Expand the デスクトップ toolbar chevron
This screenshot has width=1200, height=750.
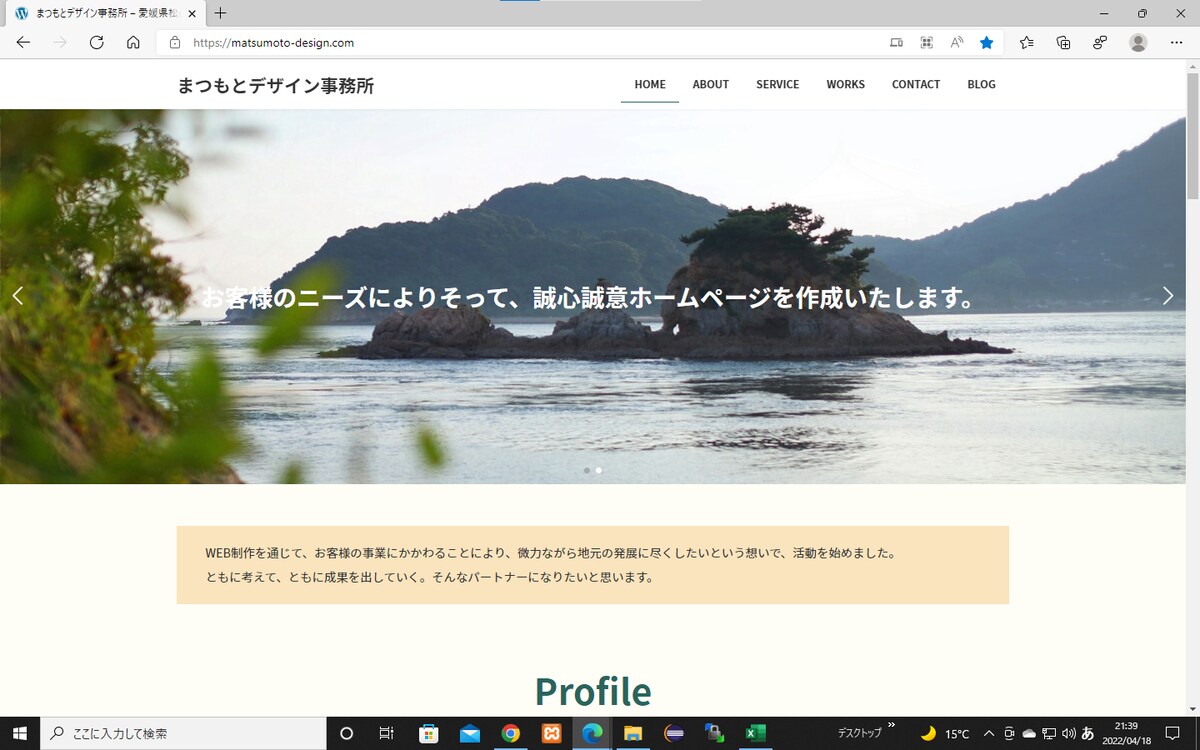click(891, 725)
